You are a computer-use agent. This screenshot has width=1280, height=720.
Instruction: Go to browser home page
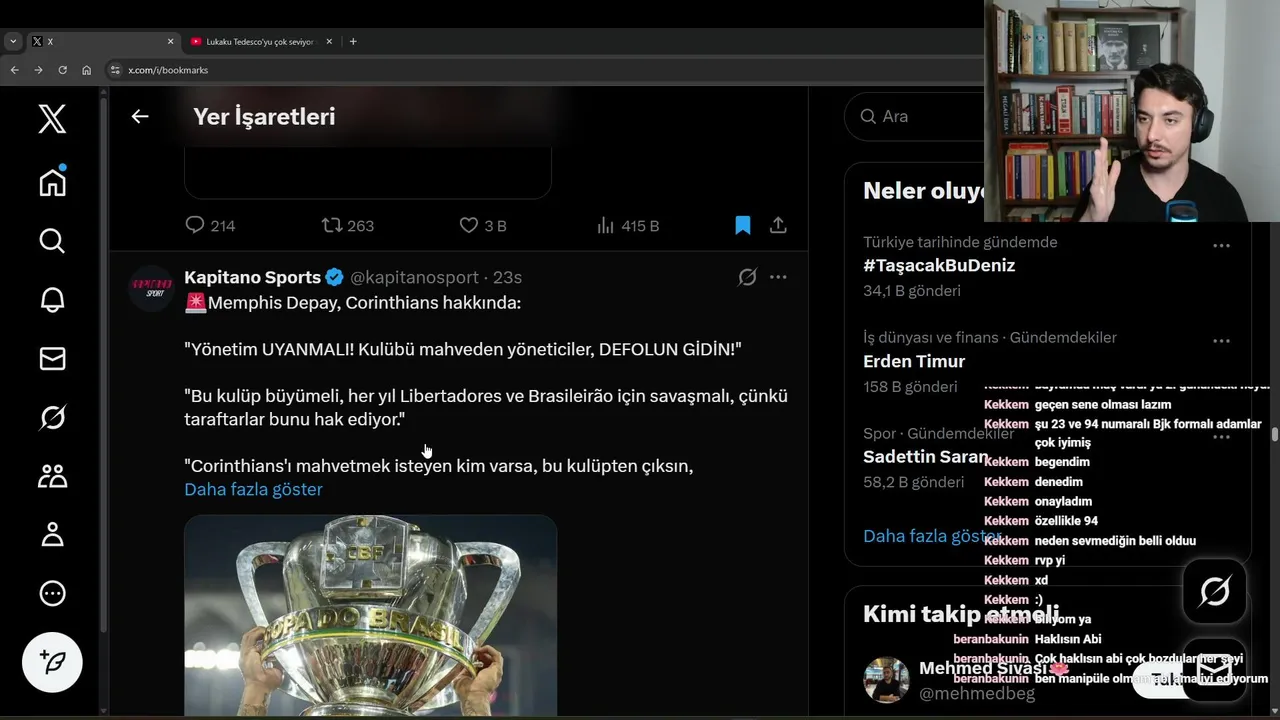click(86, 70)
